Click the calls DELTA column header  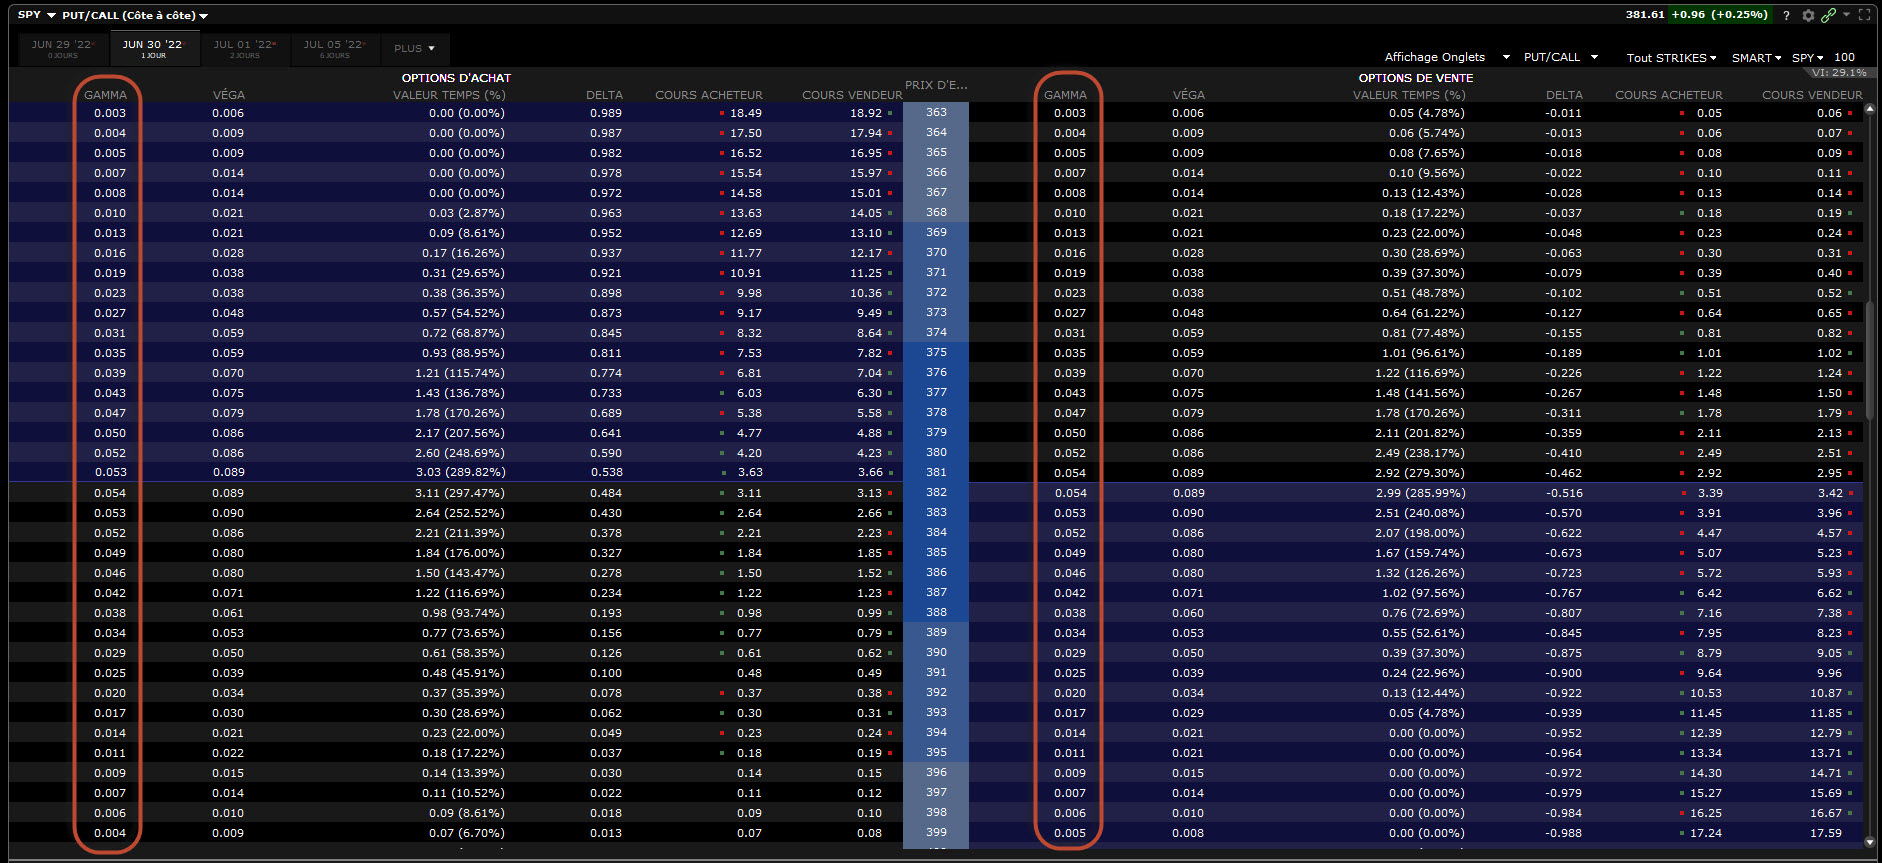[604, 95]
